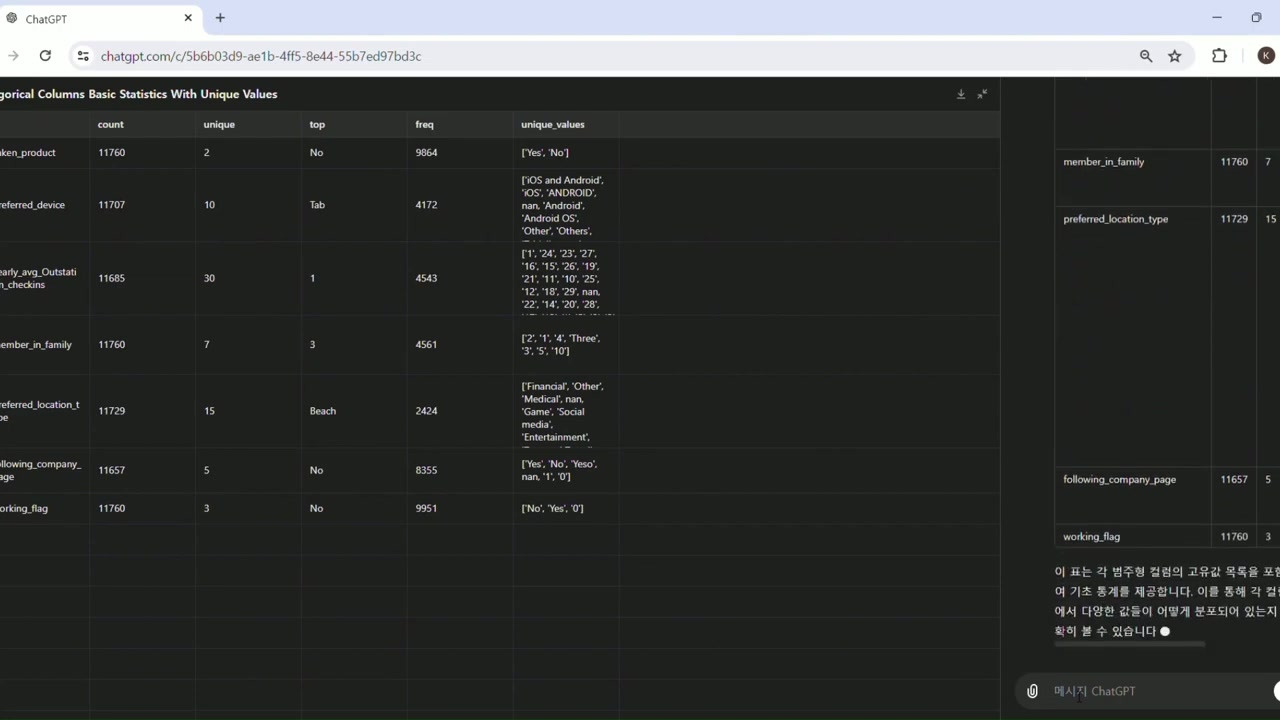Viewport: 1280px width, 720px height.
Task: Open site information icon in address bar
Action: [83, 56]
